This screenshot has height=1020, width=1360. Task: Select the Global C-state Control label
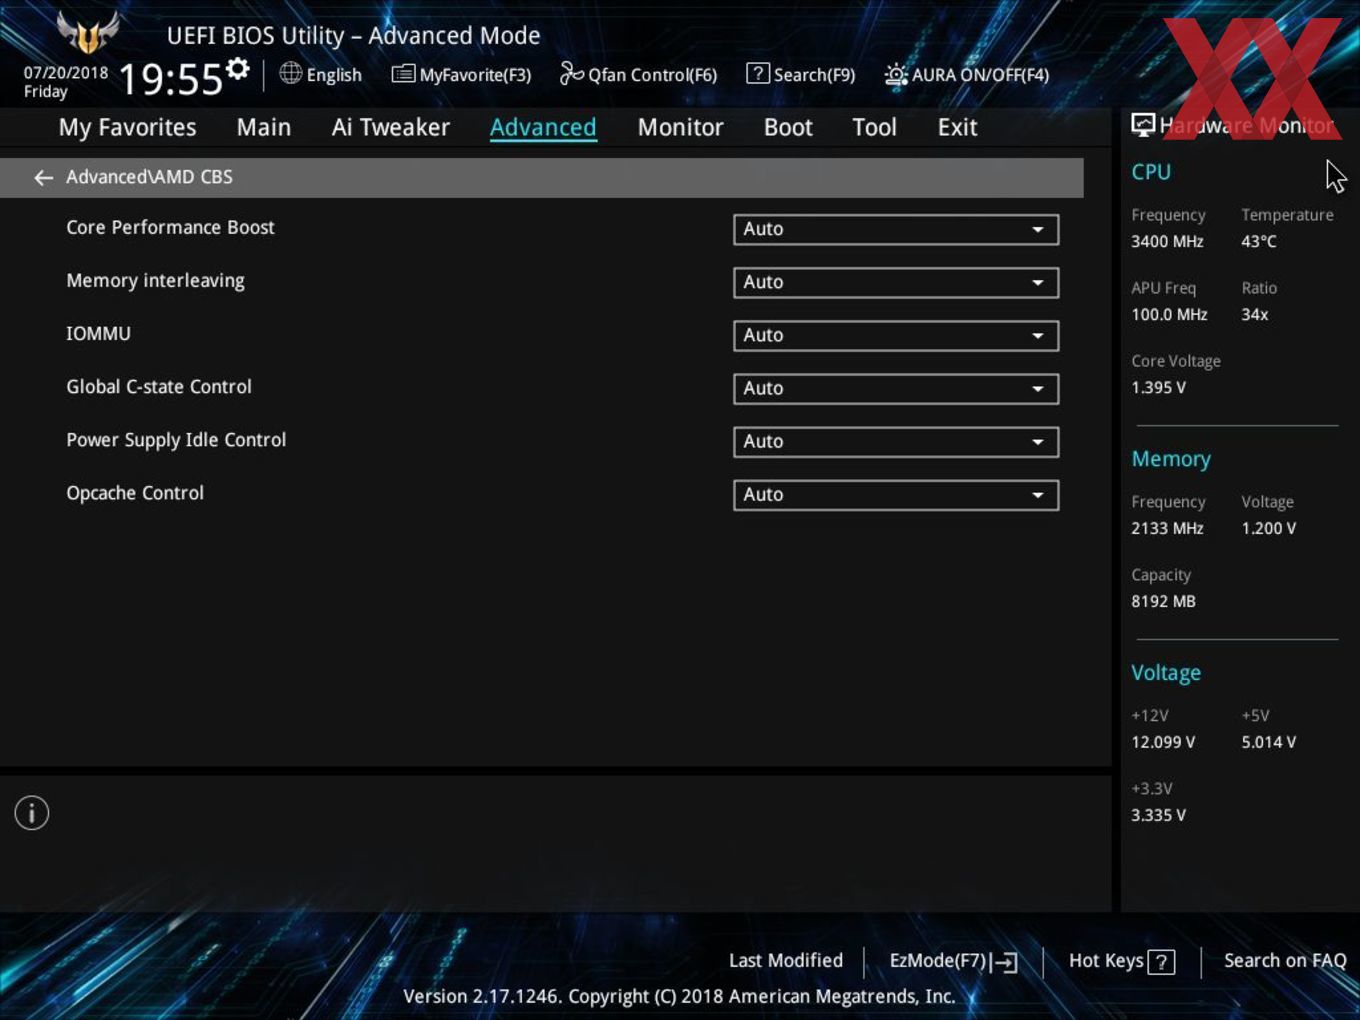point(159,386)
